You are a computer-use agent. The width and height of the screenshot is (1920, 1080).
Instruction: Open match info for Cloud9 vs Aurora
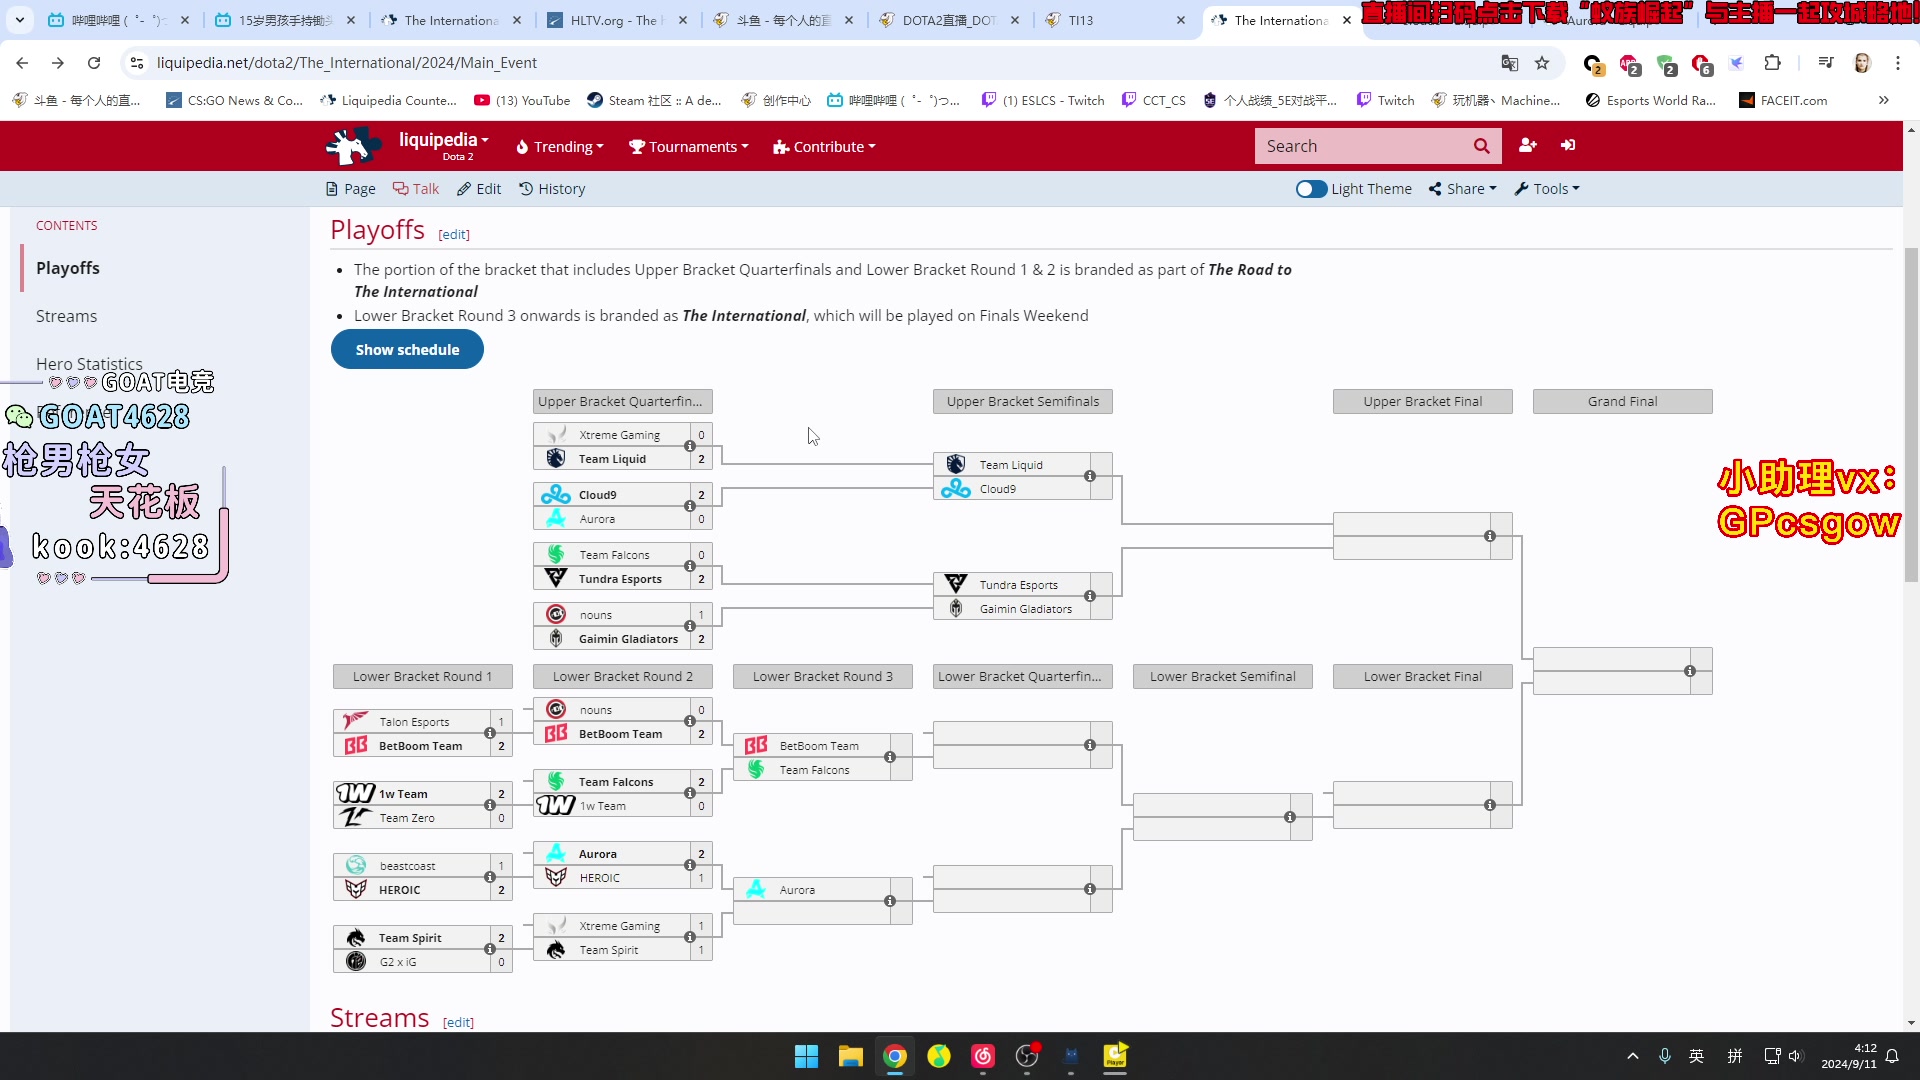(x=690, y=506)
